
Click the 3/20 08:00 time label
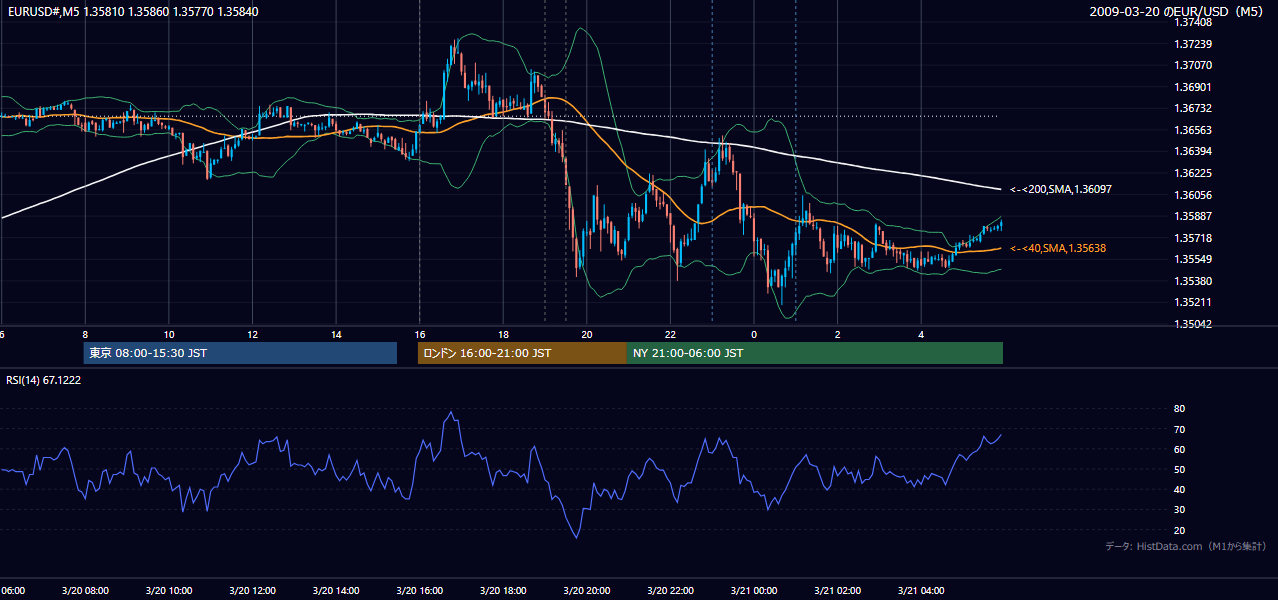tap(86, 591)
